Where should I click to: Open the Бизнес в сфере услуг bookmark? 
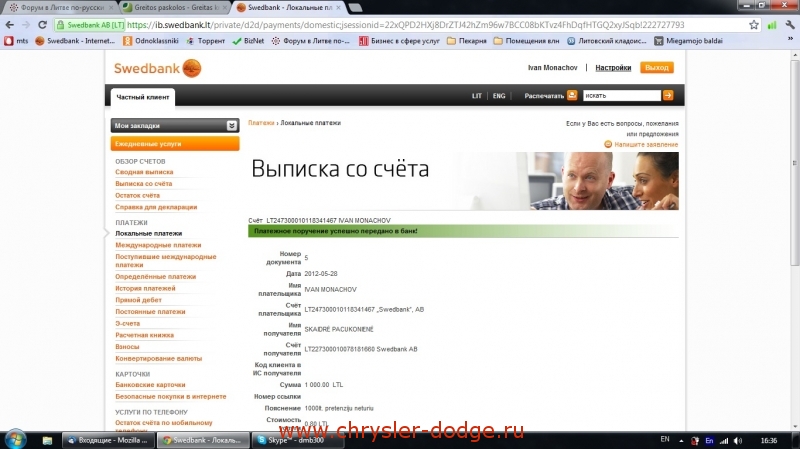point(399,41)
